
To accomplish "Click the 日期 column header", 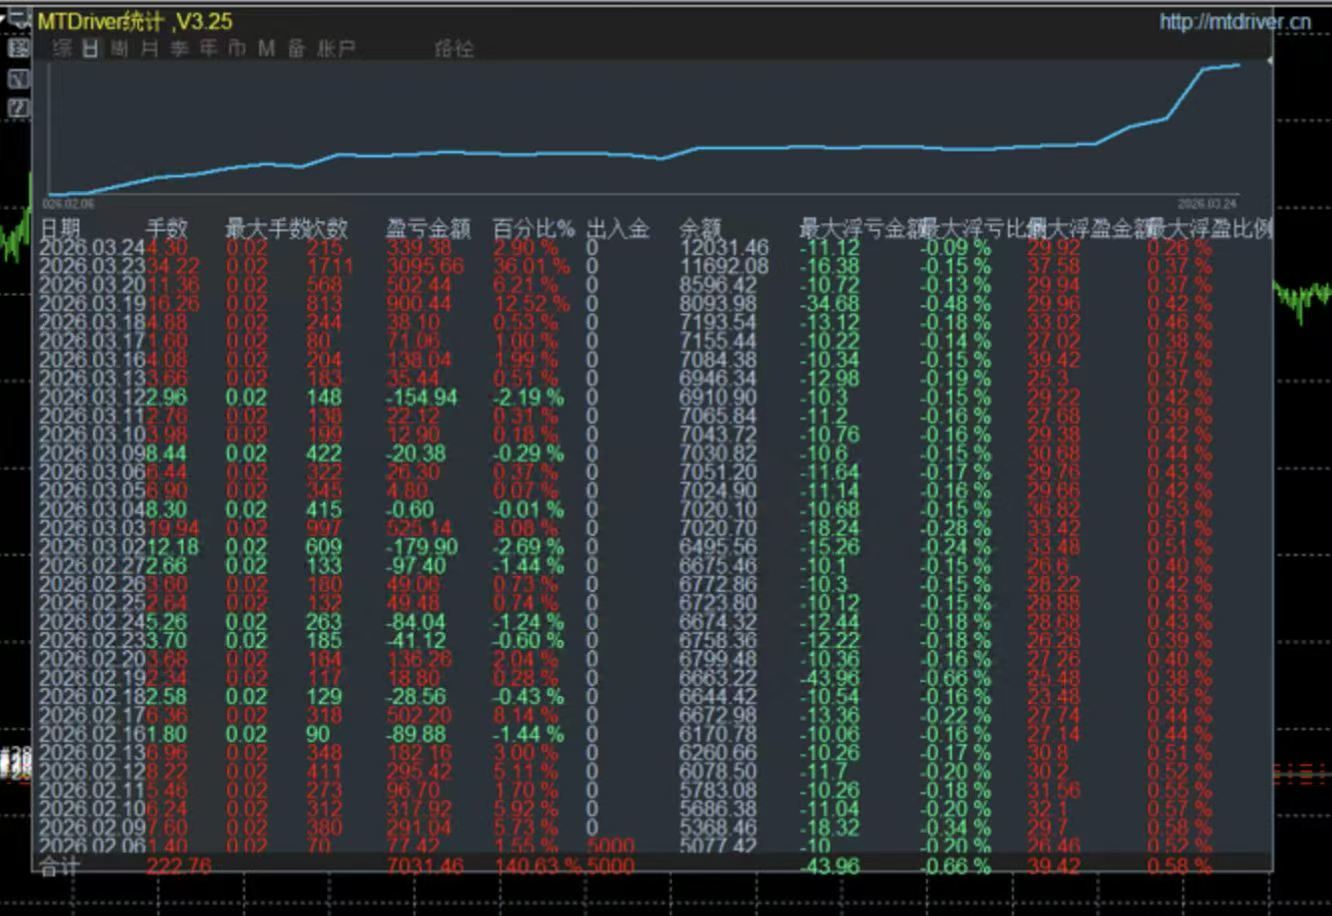I will tap(59, 228).
